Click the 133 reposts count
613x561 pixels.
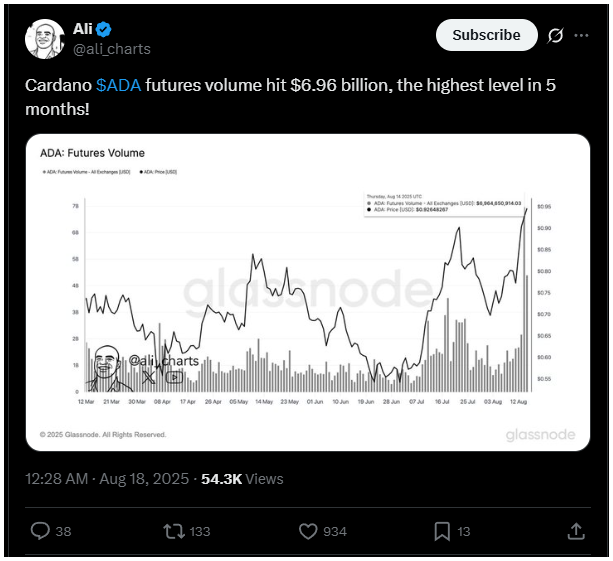(200, 532)
